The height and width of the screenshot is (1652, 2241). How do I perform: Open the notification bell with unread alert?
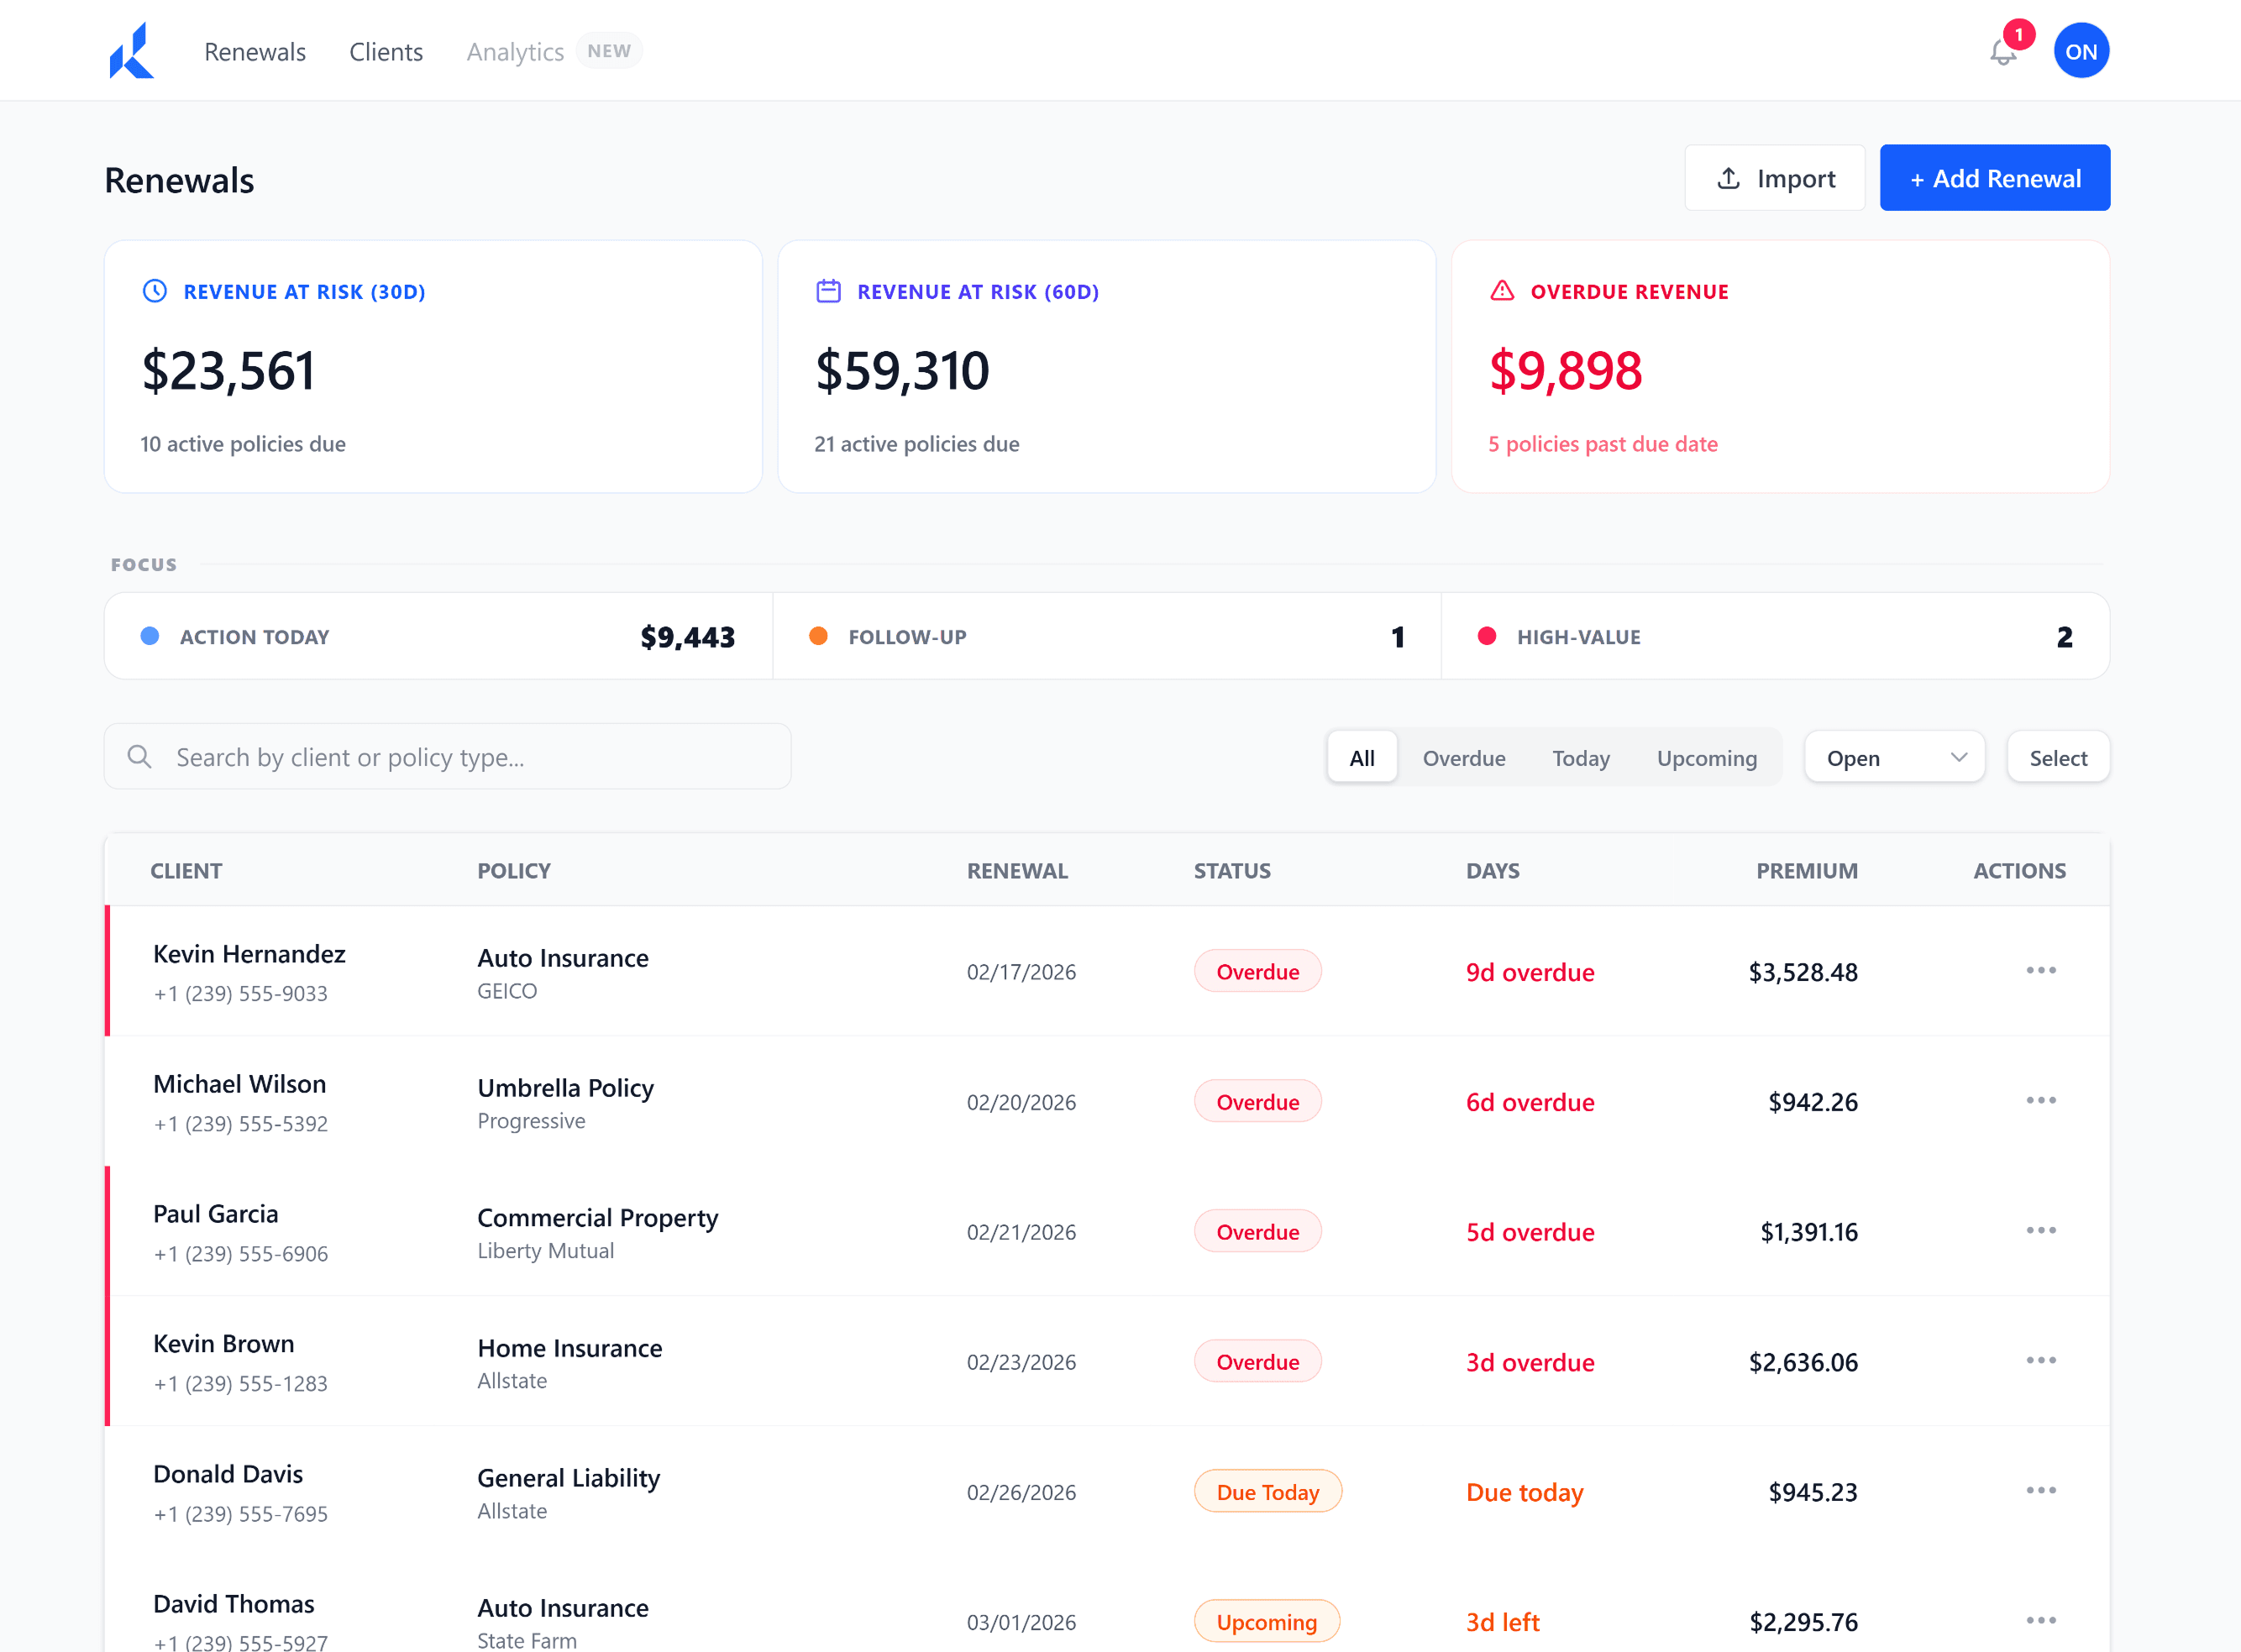click(x=2003, y=52)
